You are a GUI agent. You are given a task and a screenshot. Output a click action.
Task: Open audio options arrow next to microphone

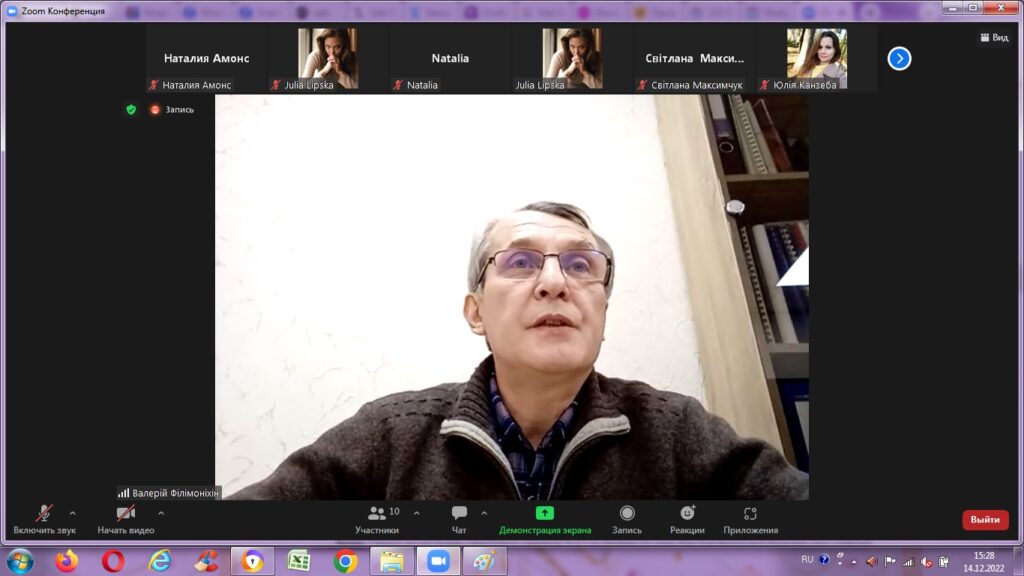coord(72,513)
